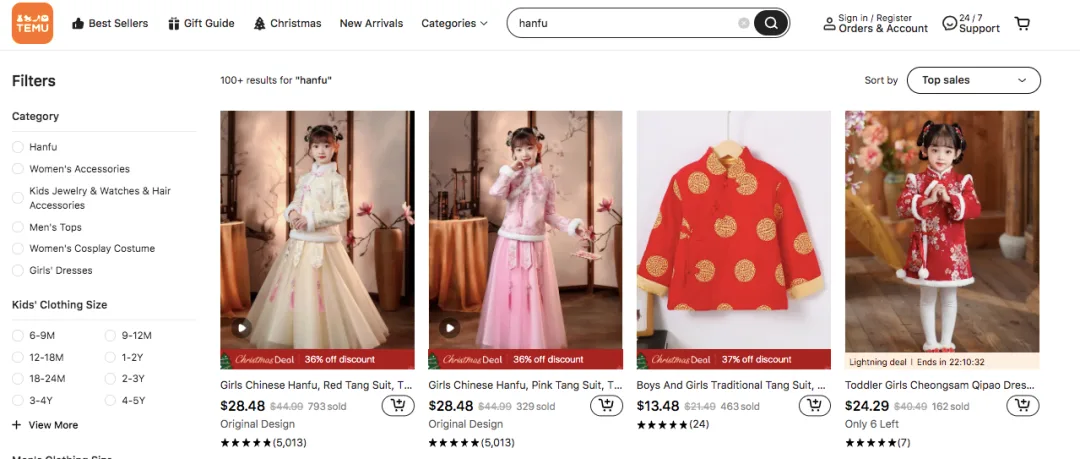Expand the Categories menu
1080x459 pixels.
tap(455, 23)
